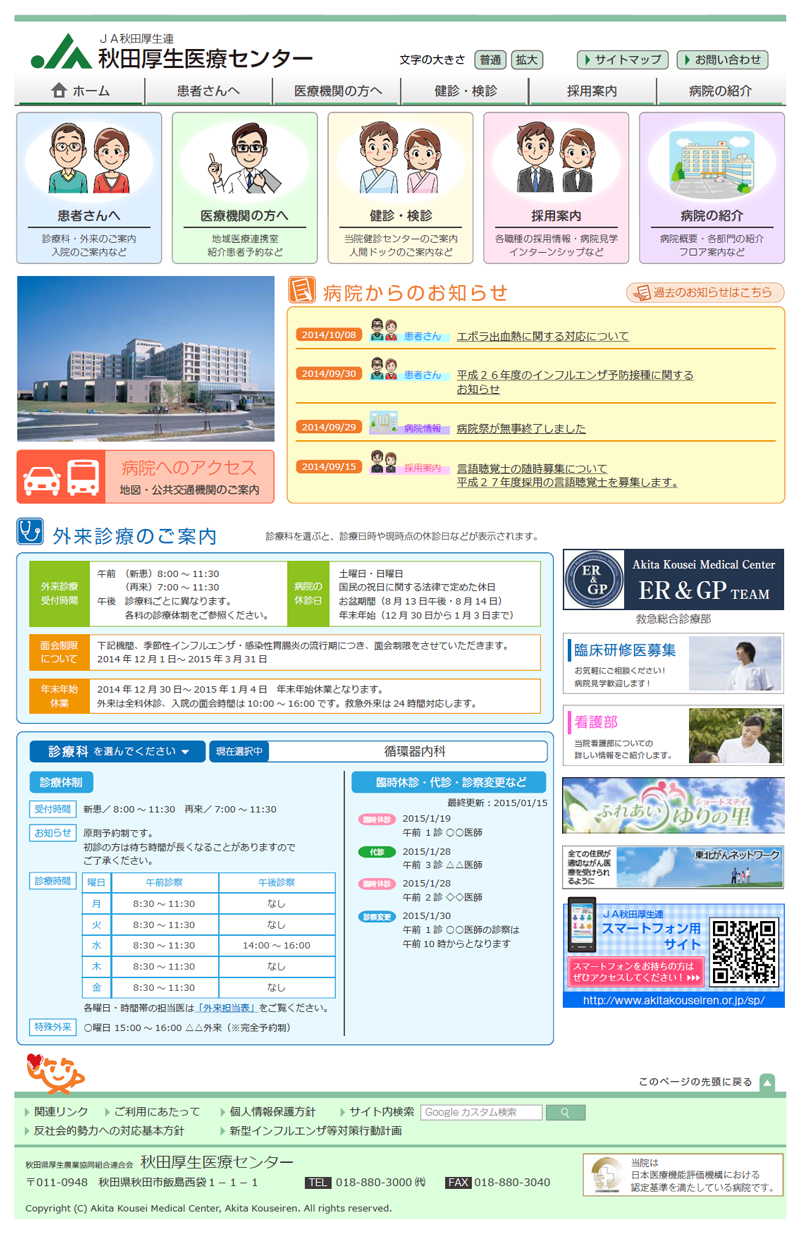Click the 特殊外来 label
800x1233 pixels.
[53, 1027]
